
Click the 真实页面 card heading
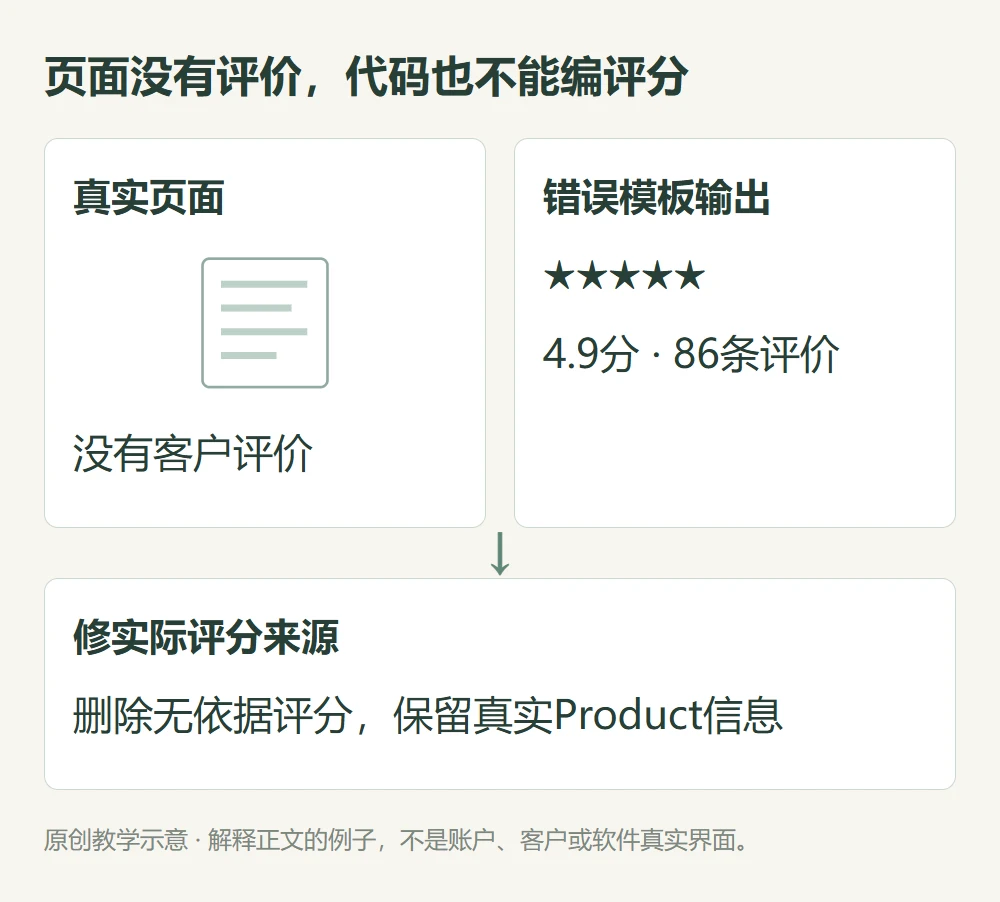(149, 197)
